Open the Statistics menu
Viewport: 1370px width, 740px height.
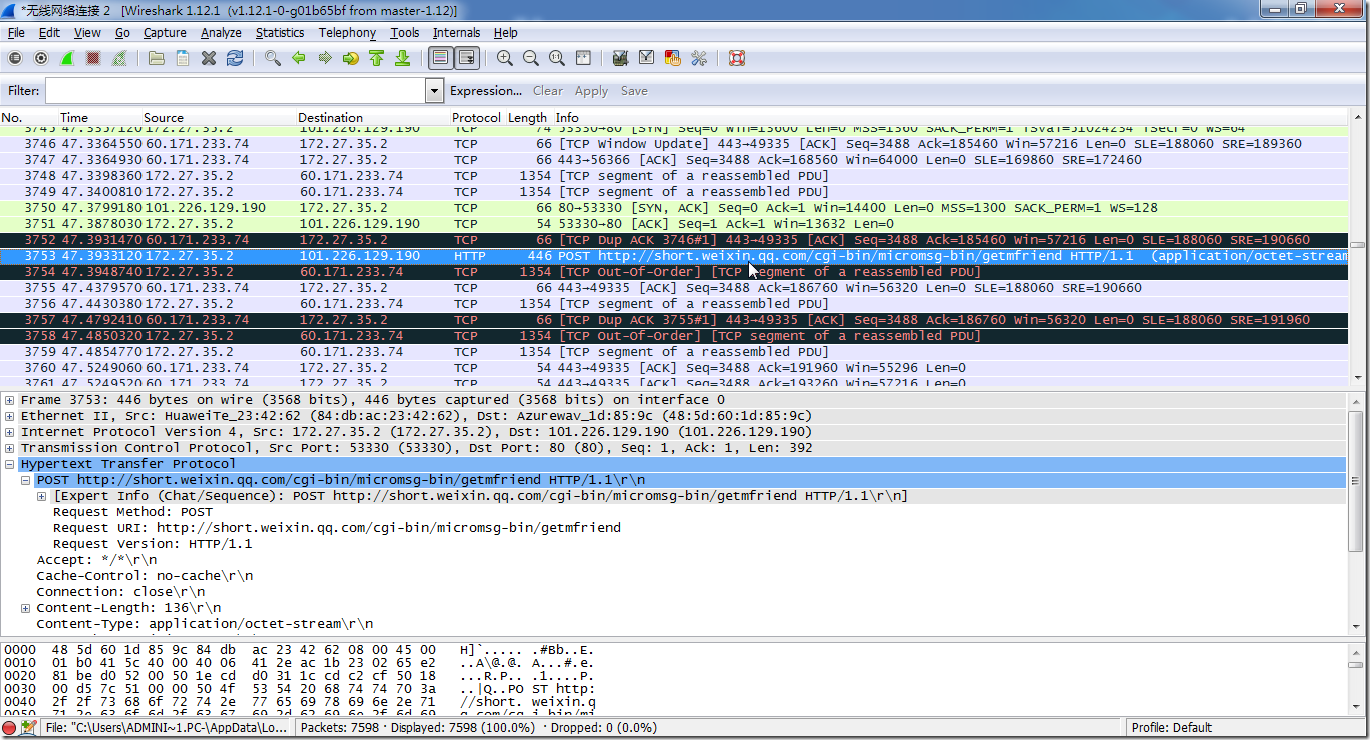pyautogui.click(x=280, y=33)
